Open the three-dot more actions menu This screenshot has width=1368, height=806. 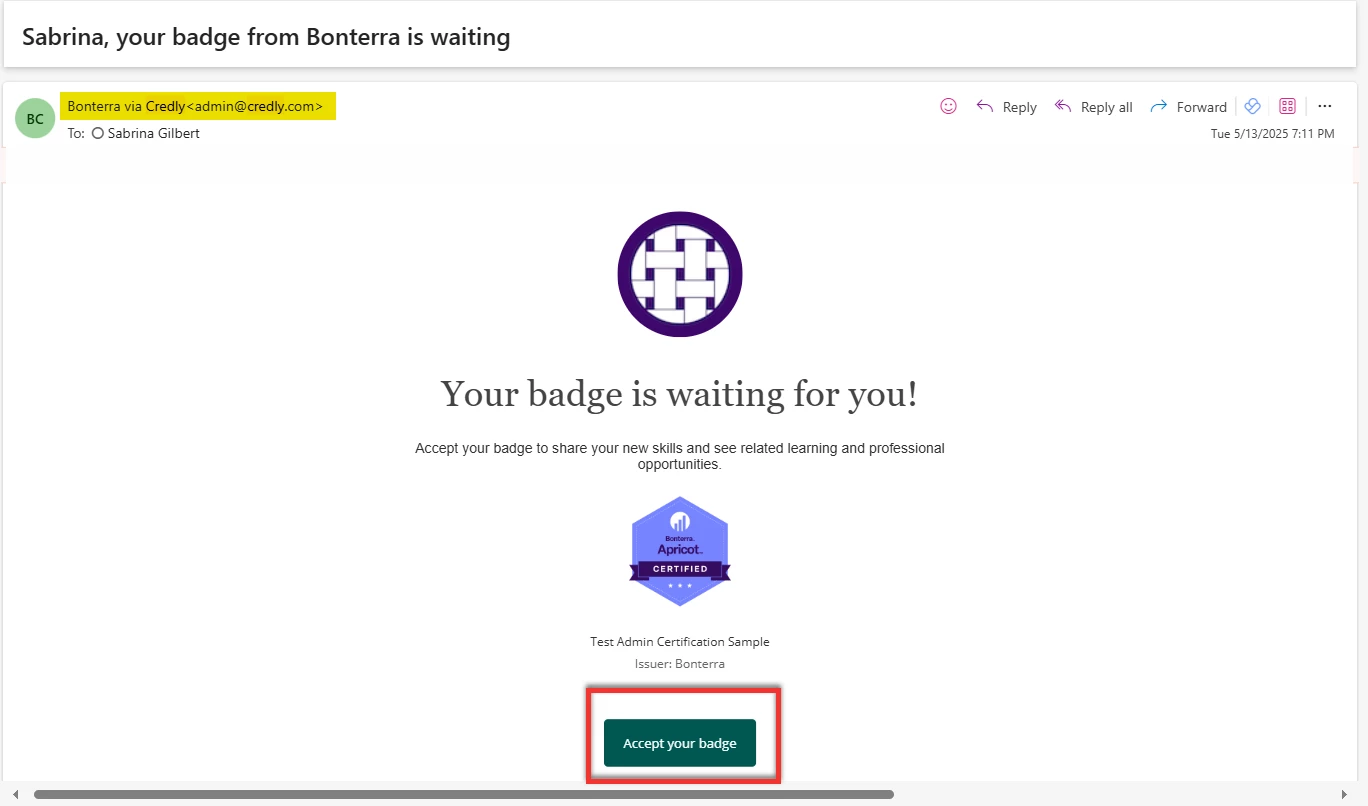[x=1325, y=106]
